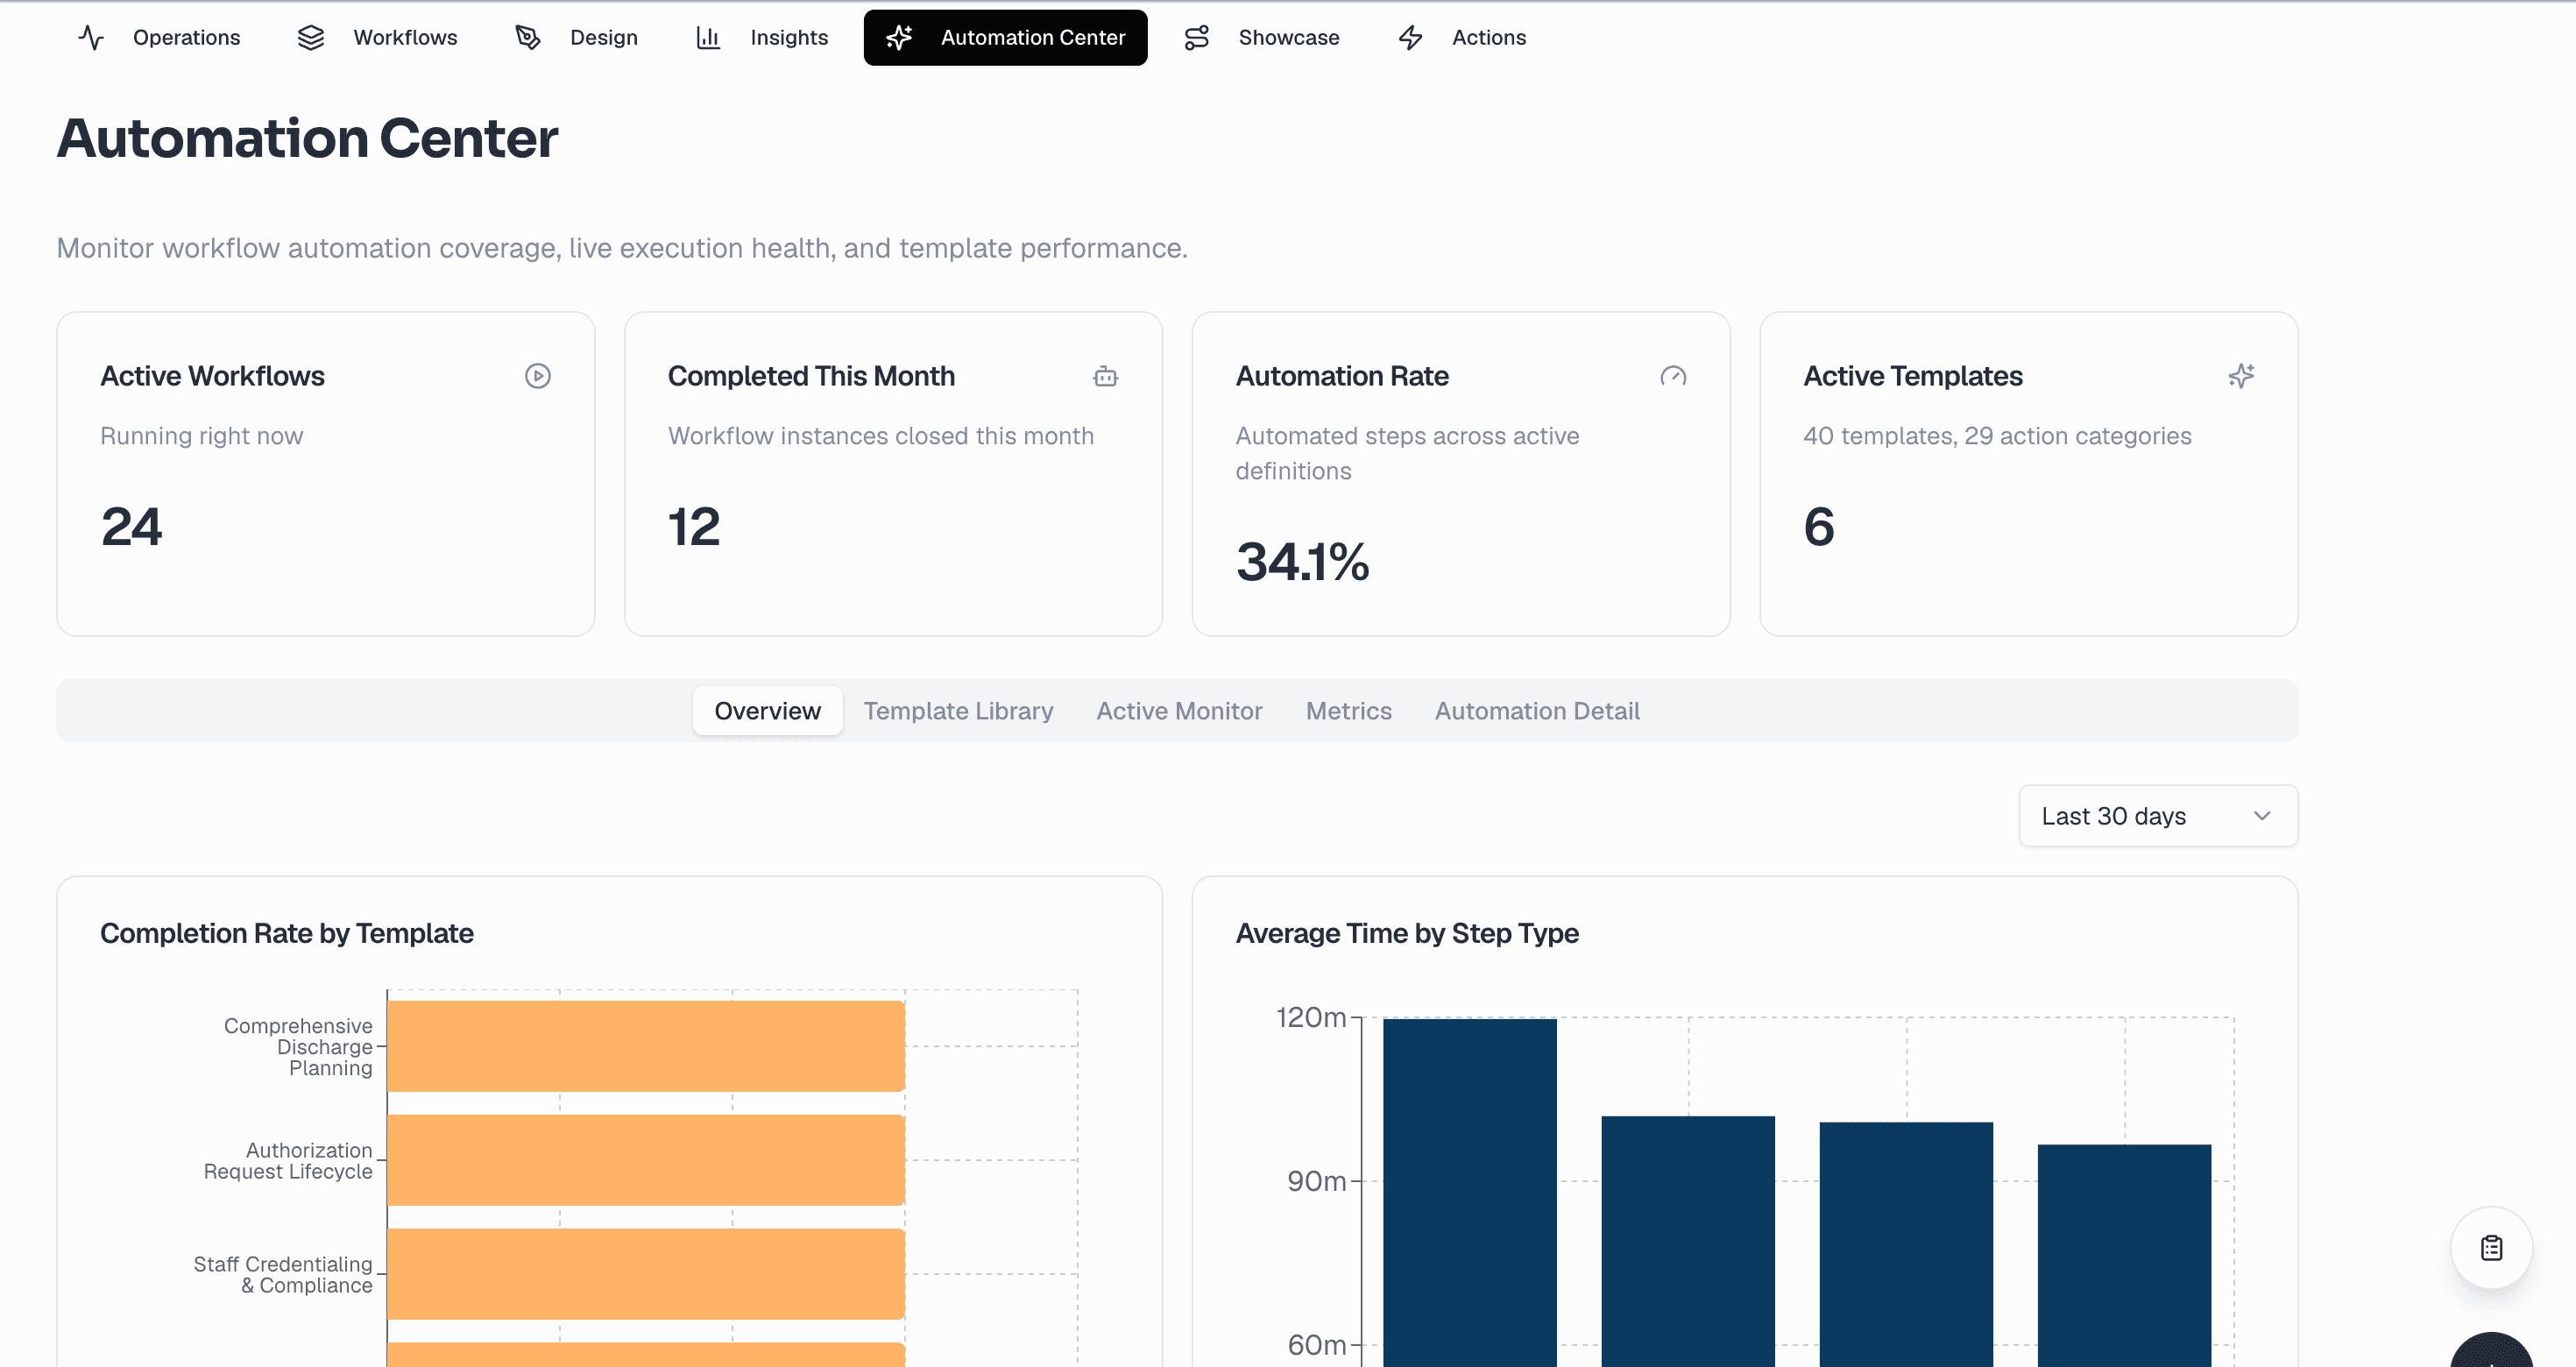The height and width of the screenshot is (1367, 2576).
Task: Click the Active Templates card title
Action: [x=1913, y=376]
